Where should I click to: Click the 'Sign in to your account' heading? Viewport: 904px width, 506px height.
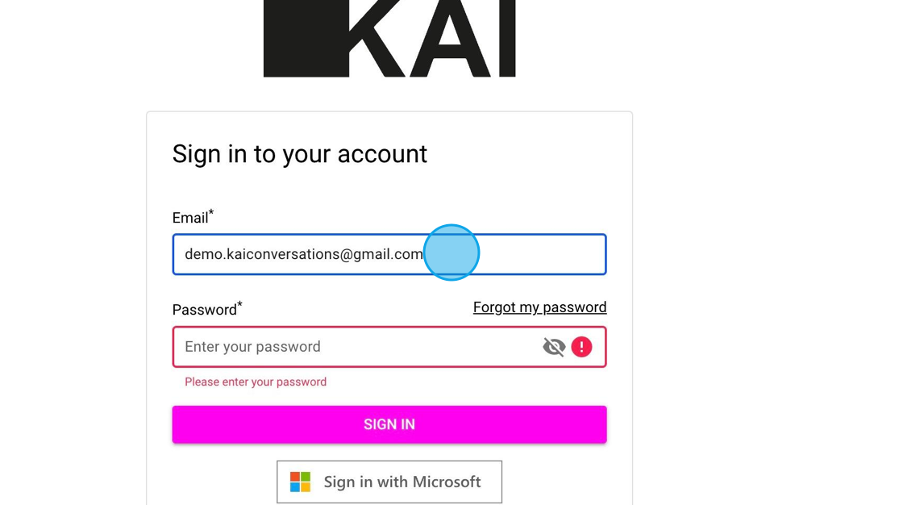pyautogui.click(x=300, y=154)
